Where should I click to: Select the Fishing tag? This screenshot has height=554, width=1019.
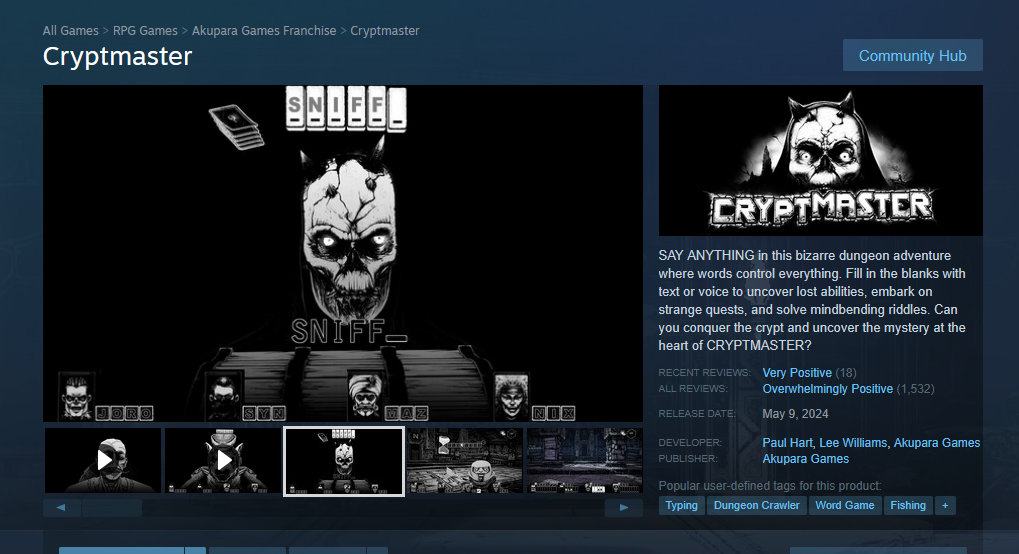click(x=908, y=505)
